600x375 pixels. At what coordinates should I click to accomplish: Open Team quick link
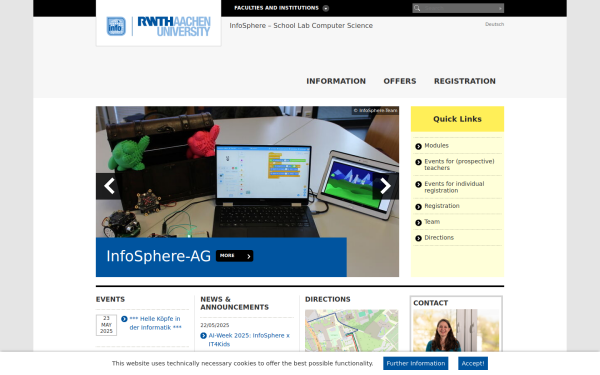click(432, 222)
